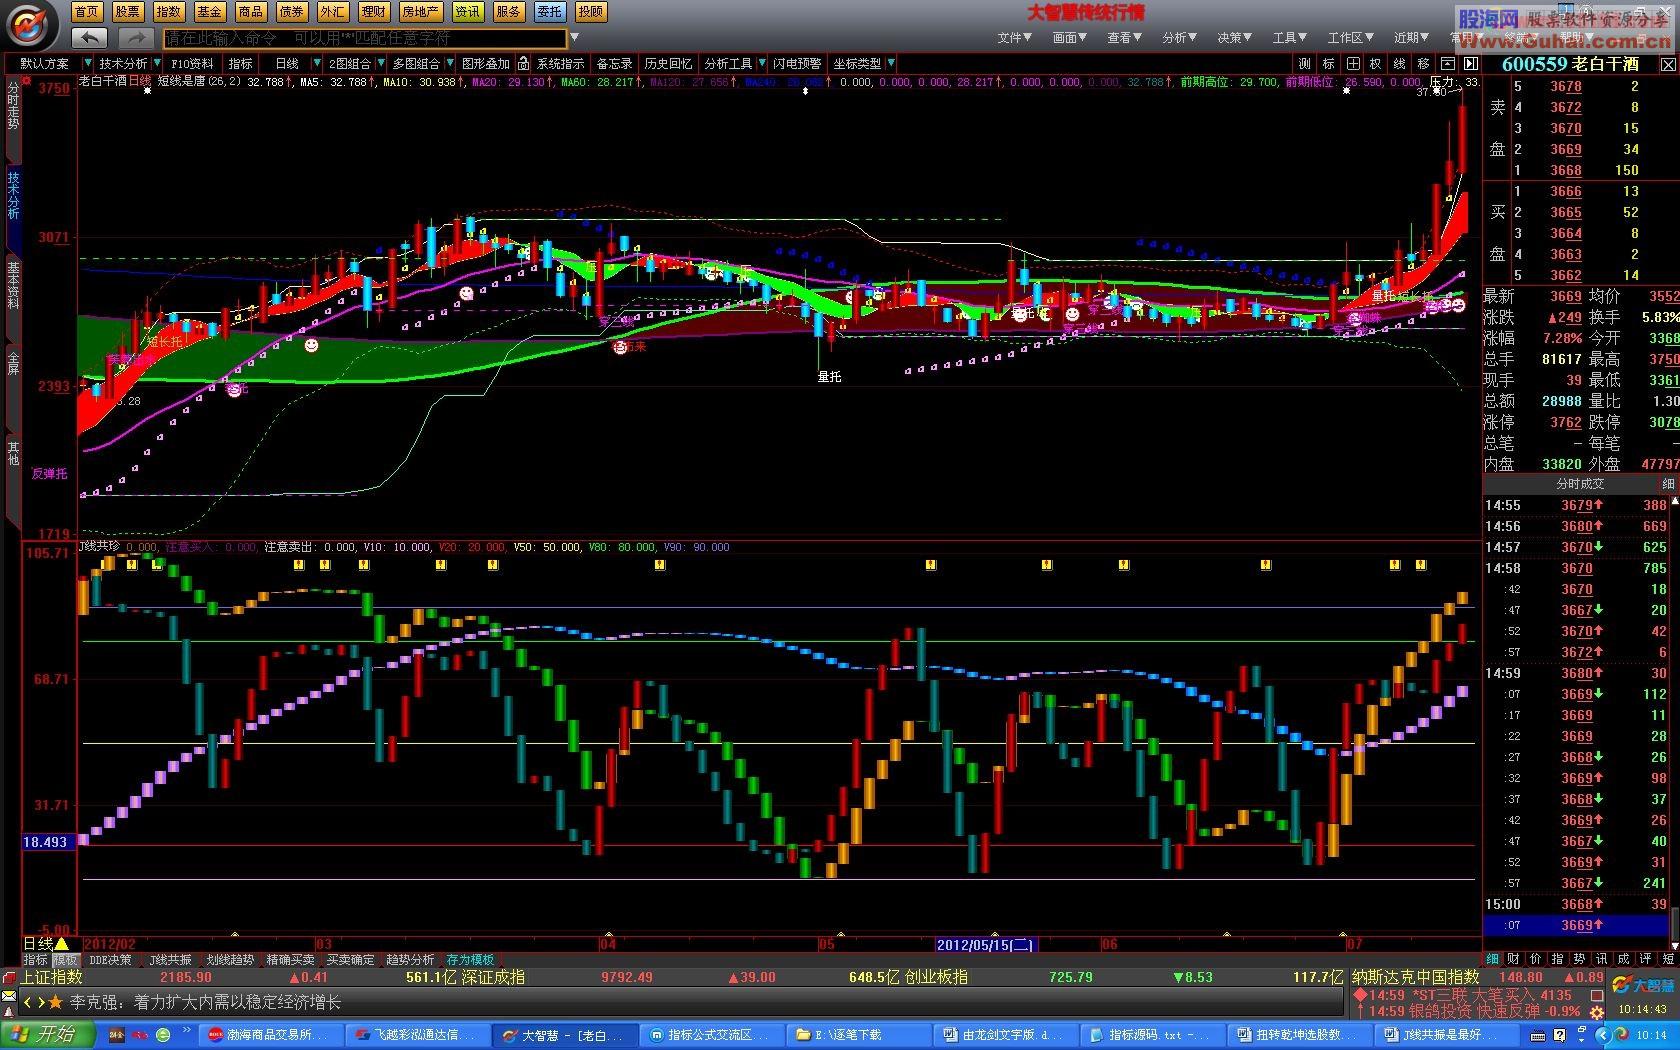Expand the 技术分析 dropdown arrow
The width and height of the screenshot is (1680, 1050).
click(x=155, y=63)
